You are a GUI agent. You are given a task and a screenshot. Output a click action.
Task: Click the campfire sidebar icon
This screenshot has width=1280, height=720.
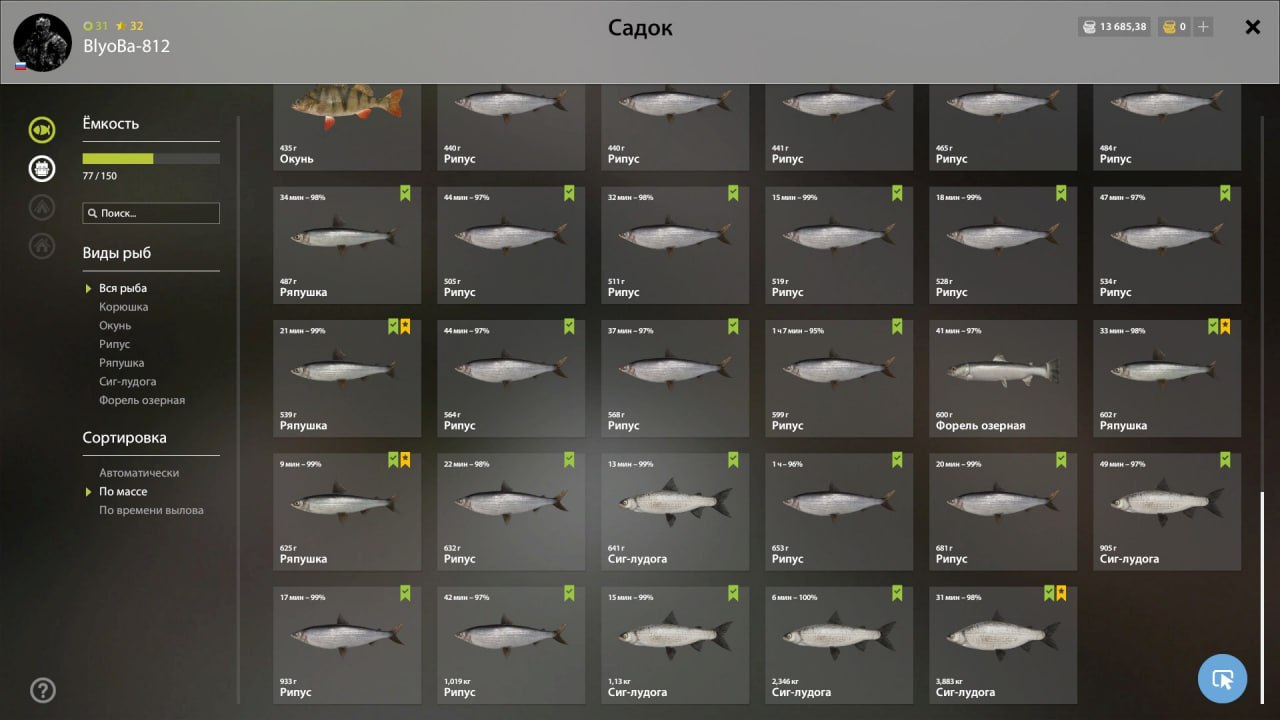pyautogui.click(x=42, y=207)
